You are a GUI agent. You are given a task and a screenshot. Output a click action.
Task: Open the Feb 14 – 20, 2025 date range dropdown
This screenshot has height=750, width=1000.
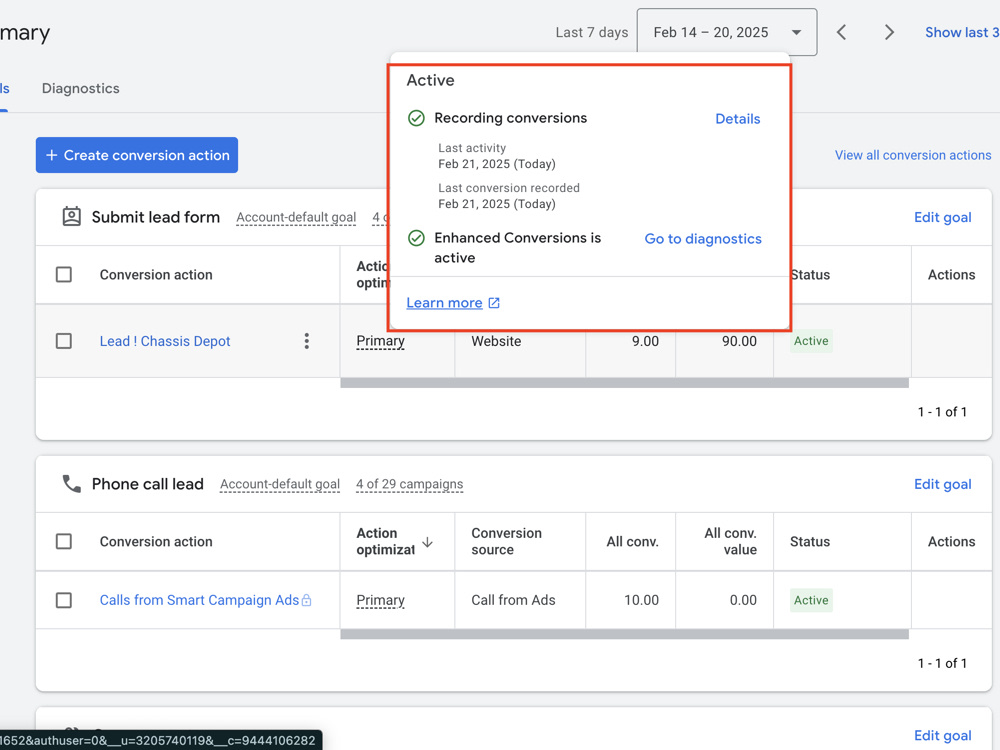(727, 32)
